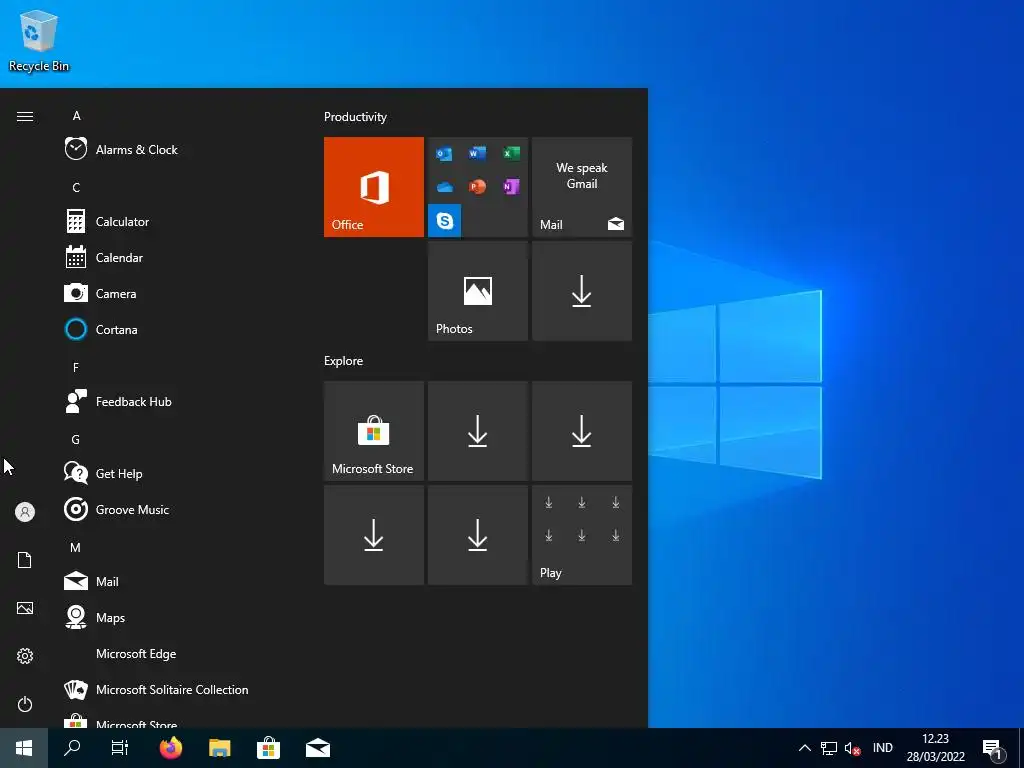Image resolution: width=1024 pixels, height=768 pixels.
Task: Open taskbar Search
Action: pos(72,748)
